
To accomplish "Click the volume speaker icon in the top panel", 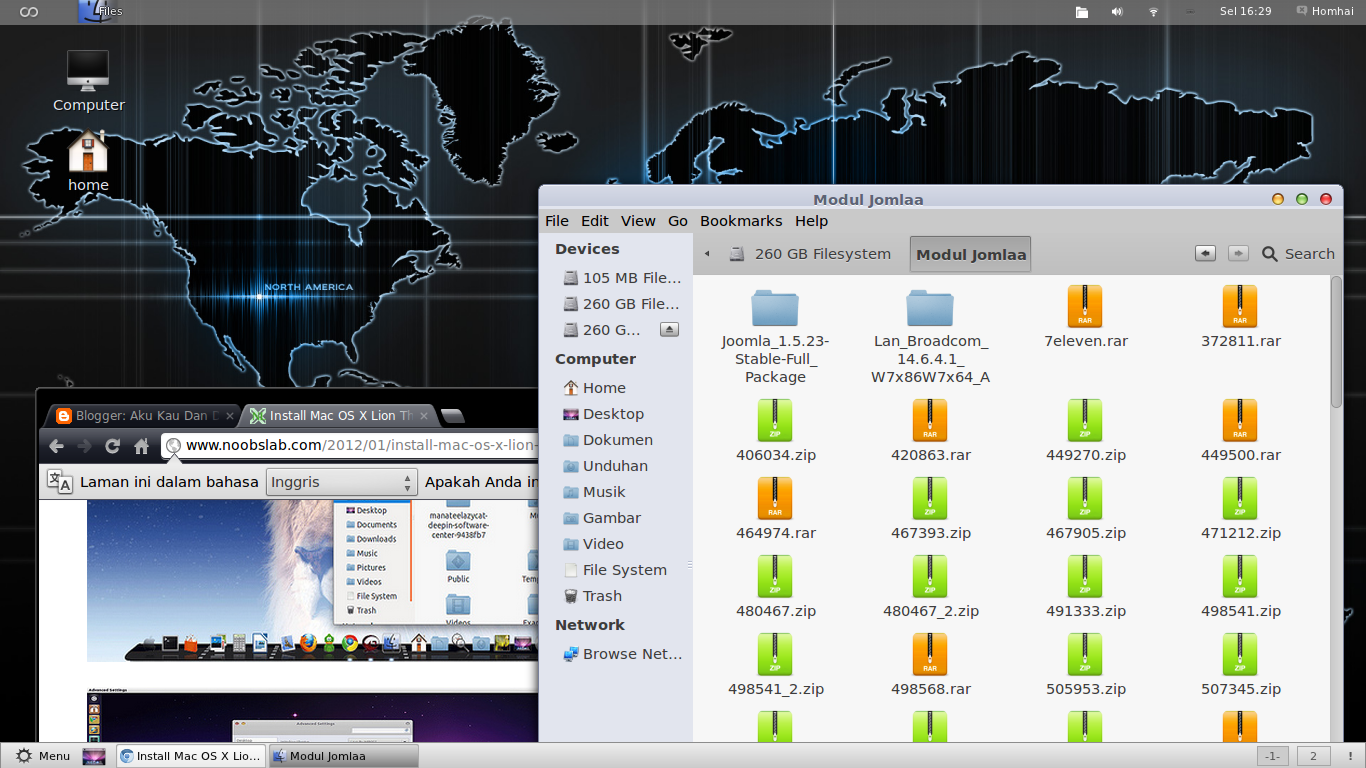I will click(1116, 11).
